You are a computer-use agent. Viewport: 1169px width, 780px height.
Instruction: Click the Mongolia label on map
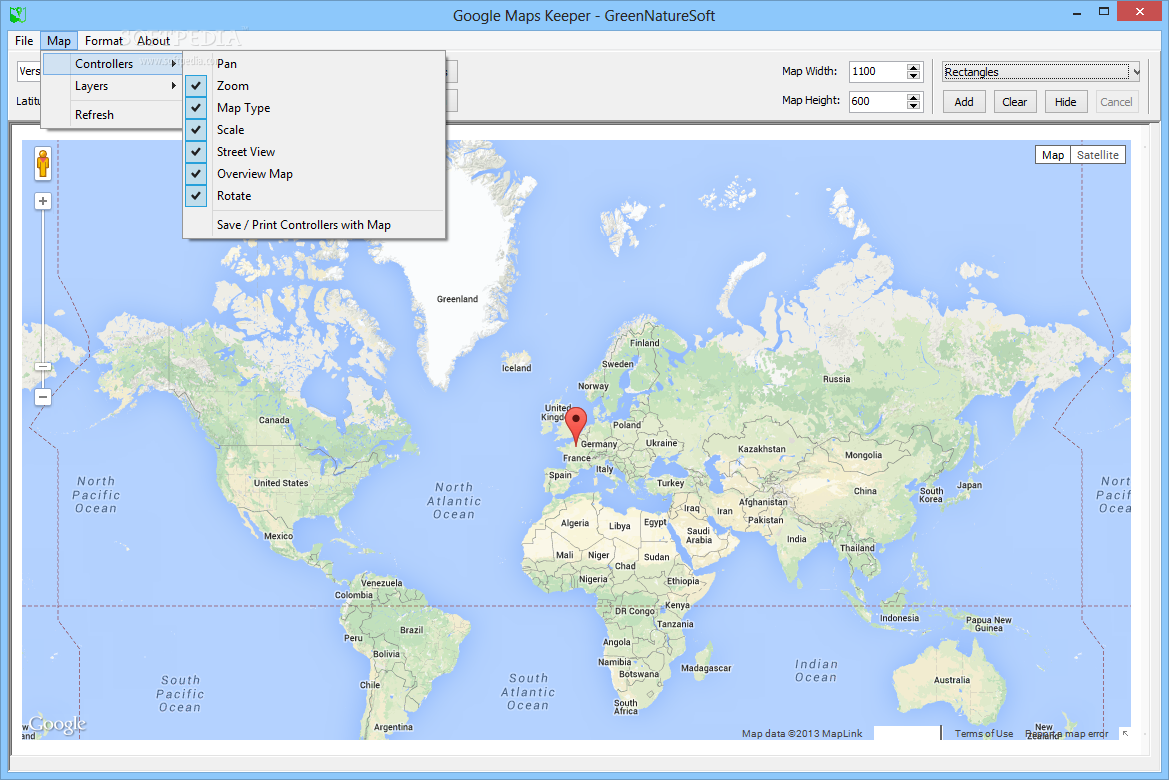[x=863, y=455]
